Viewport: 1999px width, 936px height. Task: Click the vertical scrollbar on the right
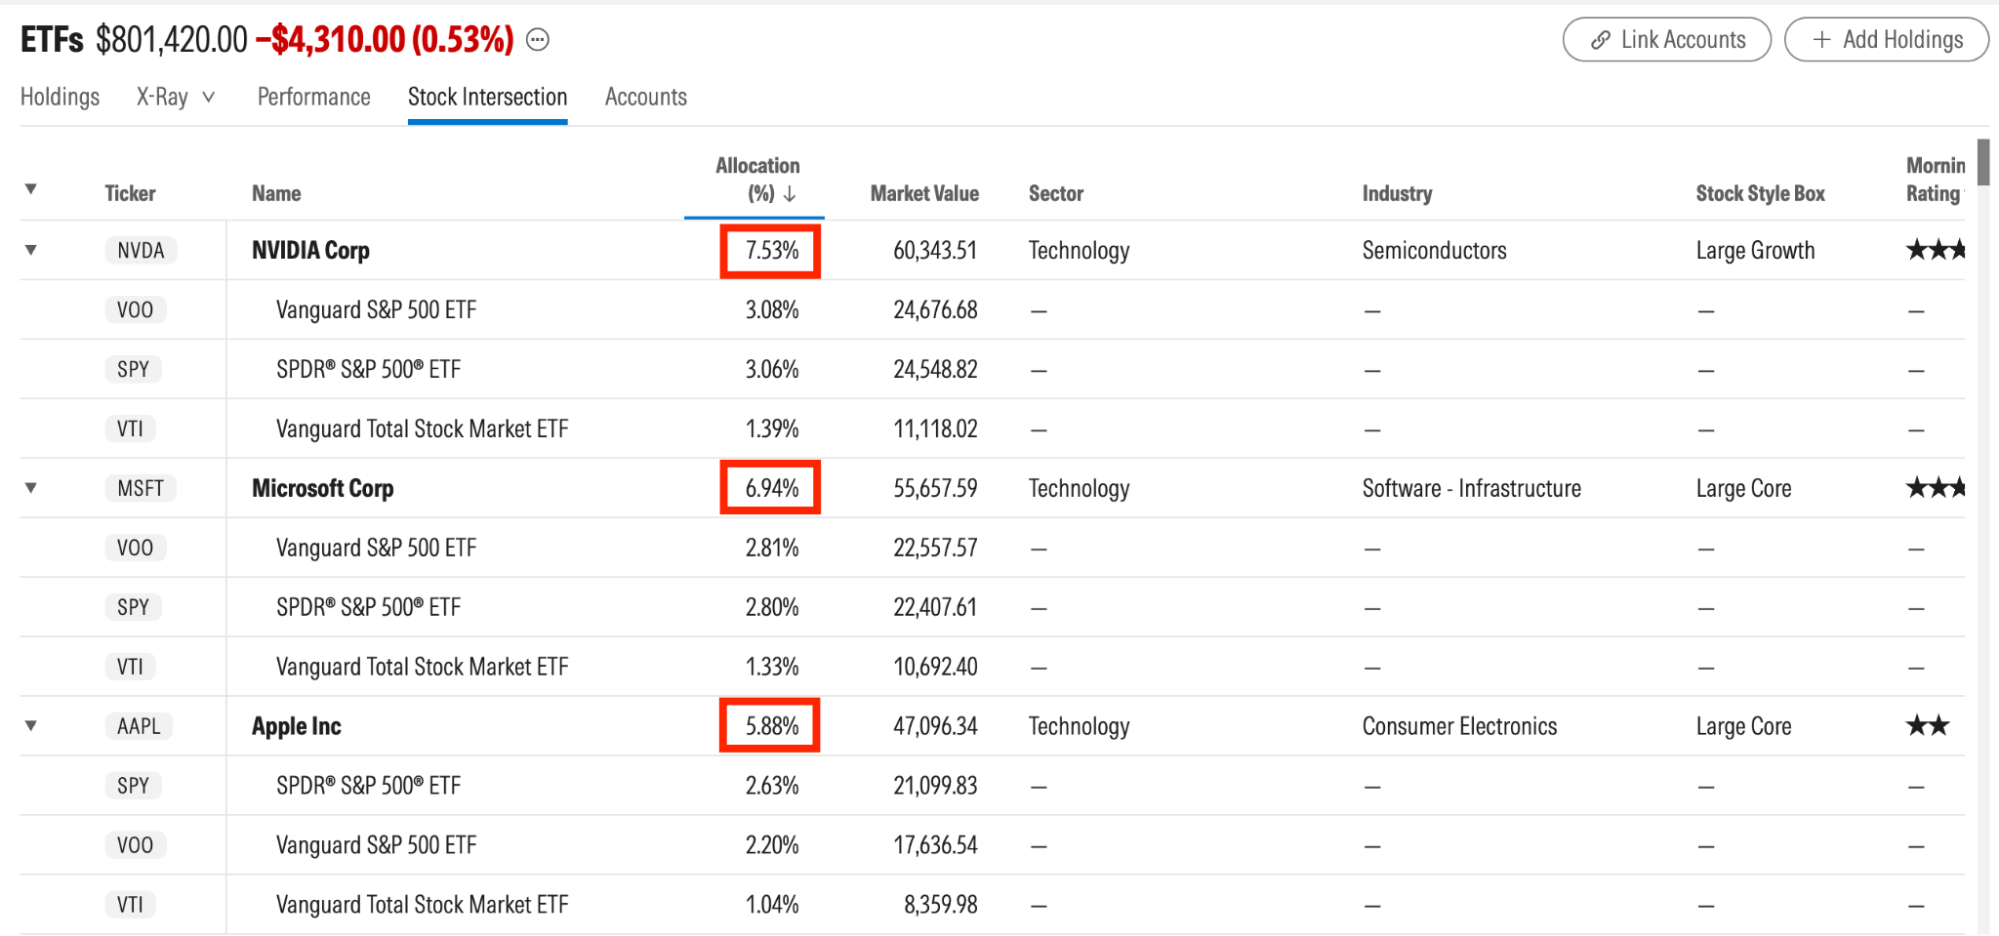coord(1983,163)
